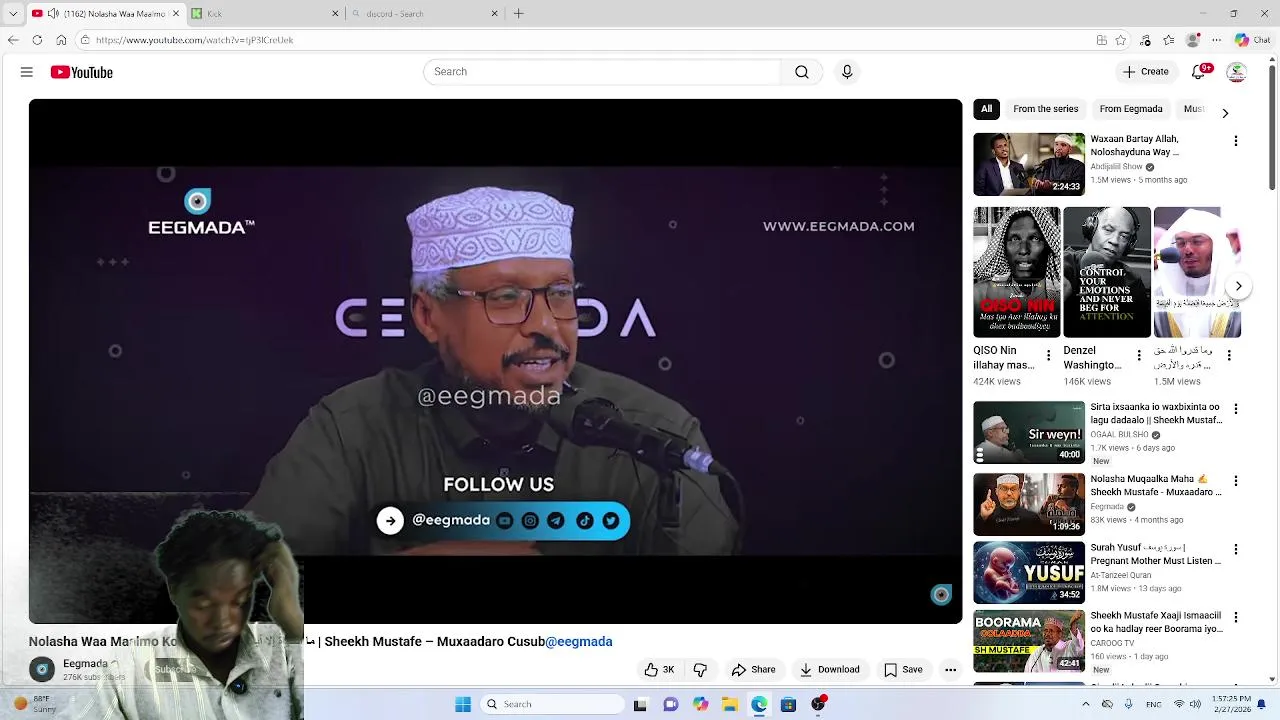
Task: Dislike the video with thumbs down
Action: coord(700,670)
